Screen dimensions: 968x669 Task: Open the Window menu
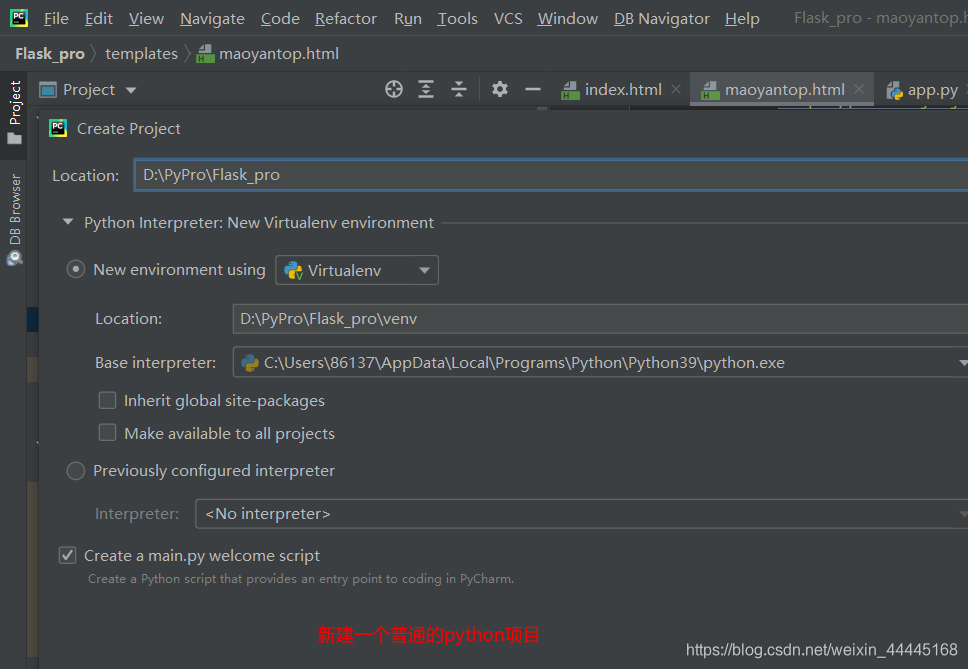click(567, 19)
